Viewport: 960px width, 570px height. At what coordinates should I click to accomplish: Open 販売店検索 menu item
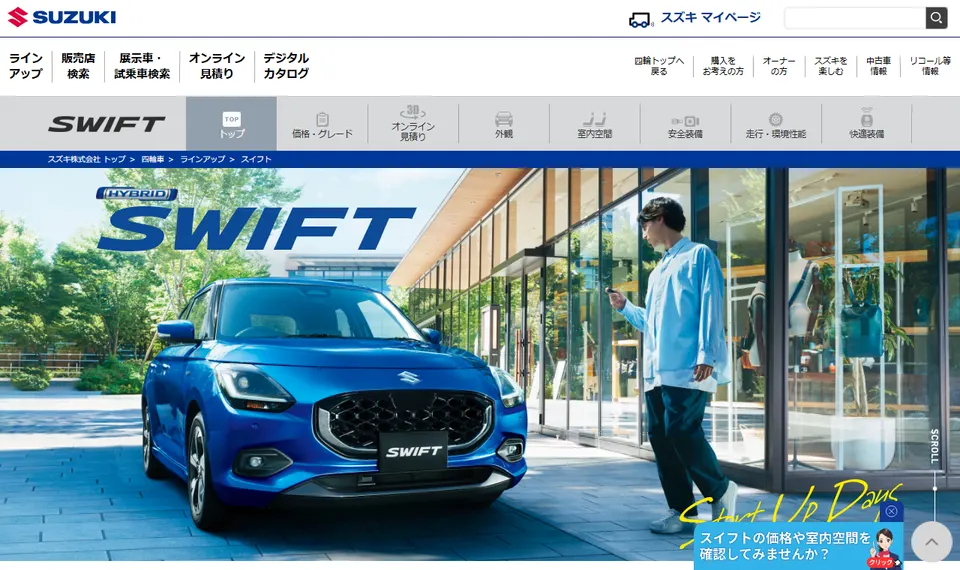[x=78, y=66]
